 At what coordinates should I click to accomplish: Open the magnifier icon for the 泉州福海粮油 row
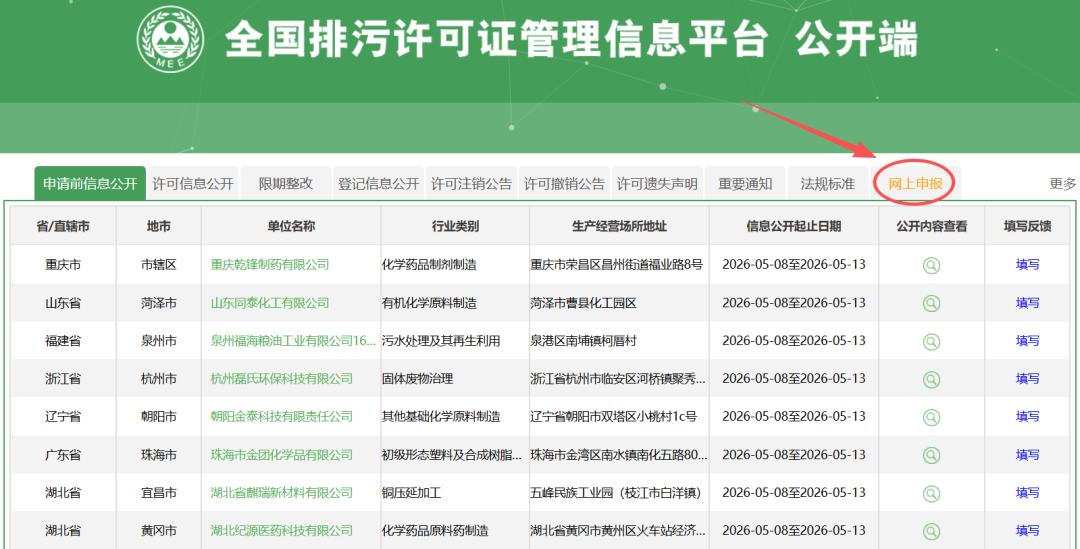click(x=931, y=341)
